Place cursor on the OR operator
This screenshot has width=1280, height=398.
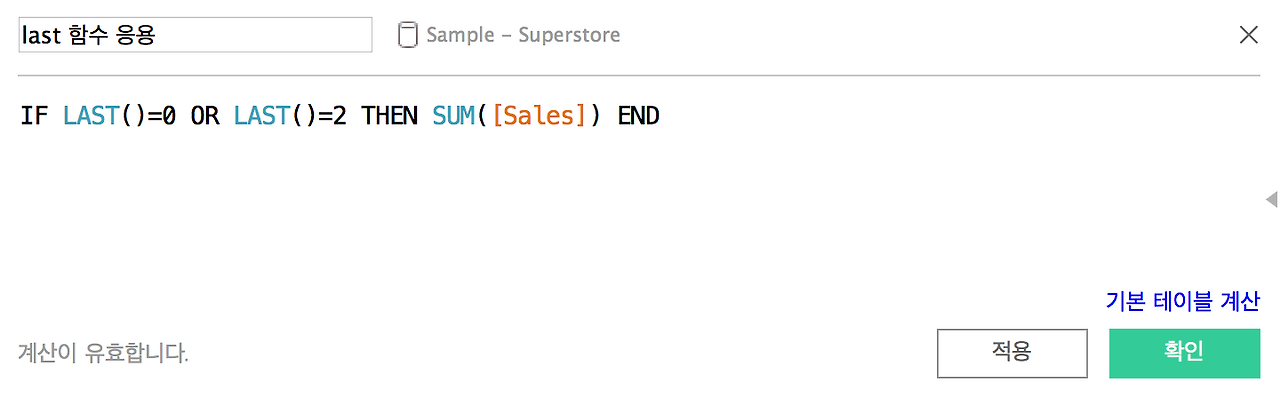tap(204, 116)
